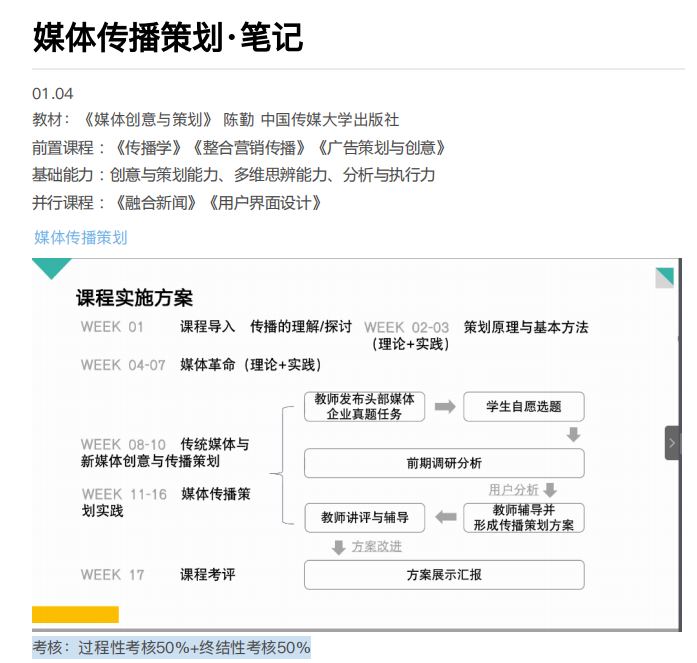Image resolution: width=697 pixels, height=663 pixels.
Task: Click the 方案展示汇报 box
Action: [443, 575]
